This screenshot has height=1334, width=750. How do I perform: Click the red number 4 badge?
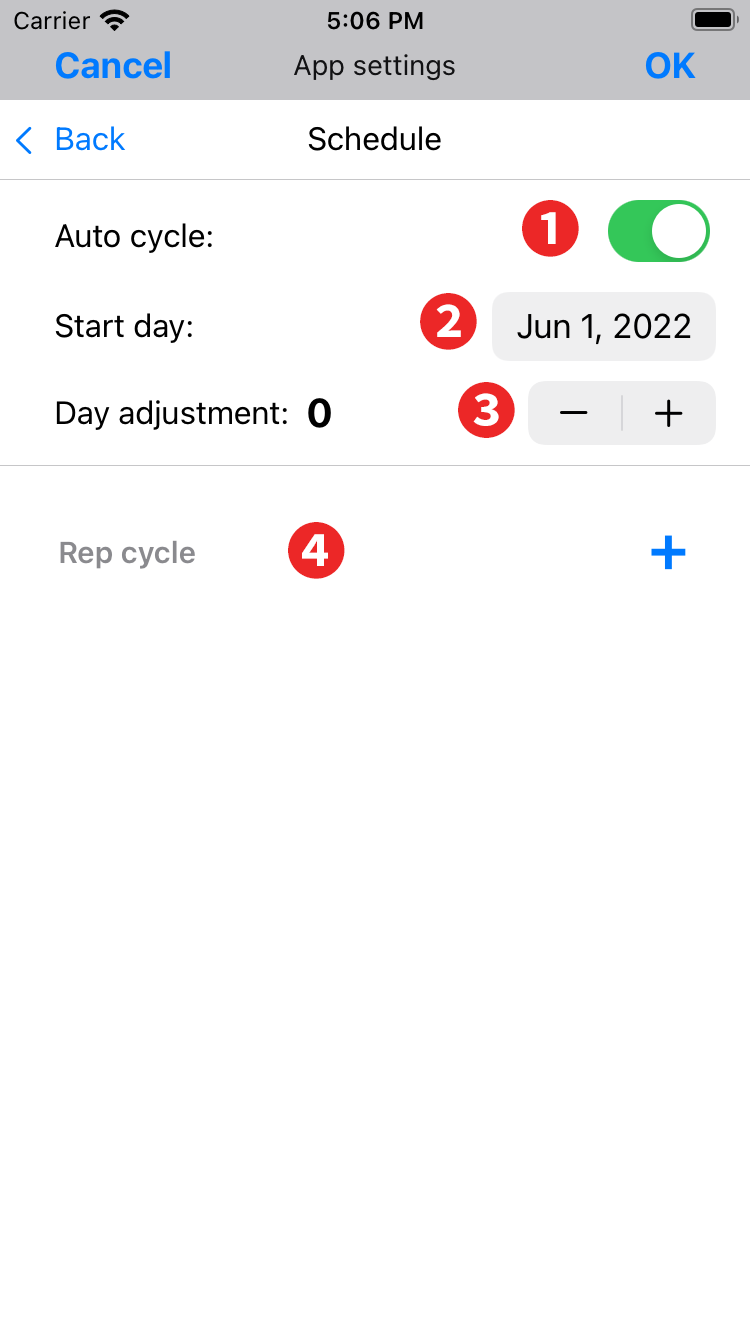[316, 550]
